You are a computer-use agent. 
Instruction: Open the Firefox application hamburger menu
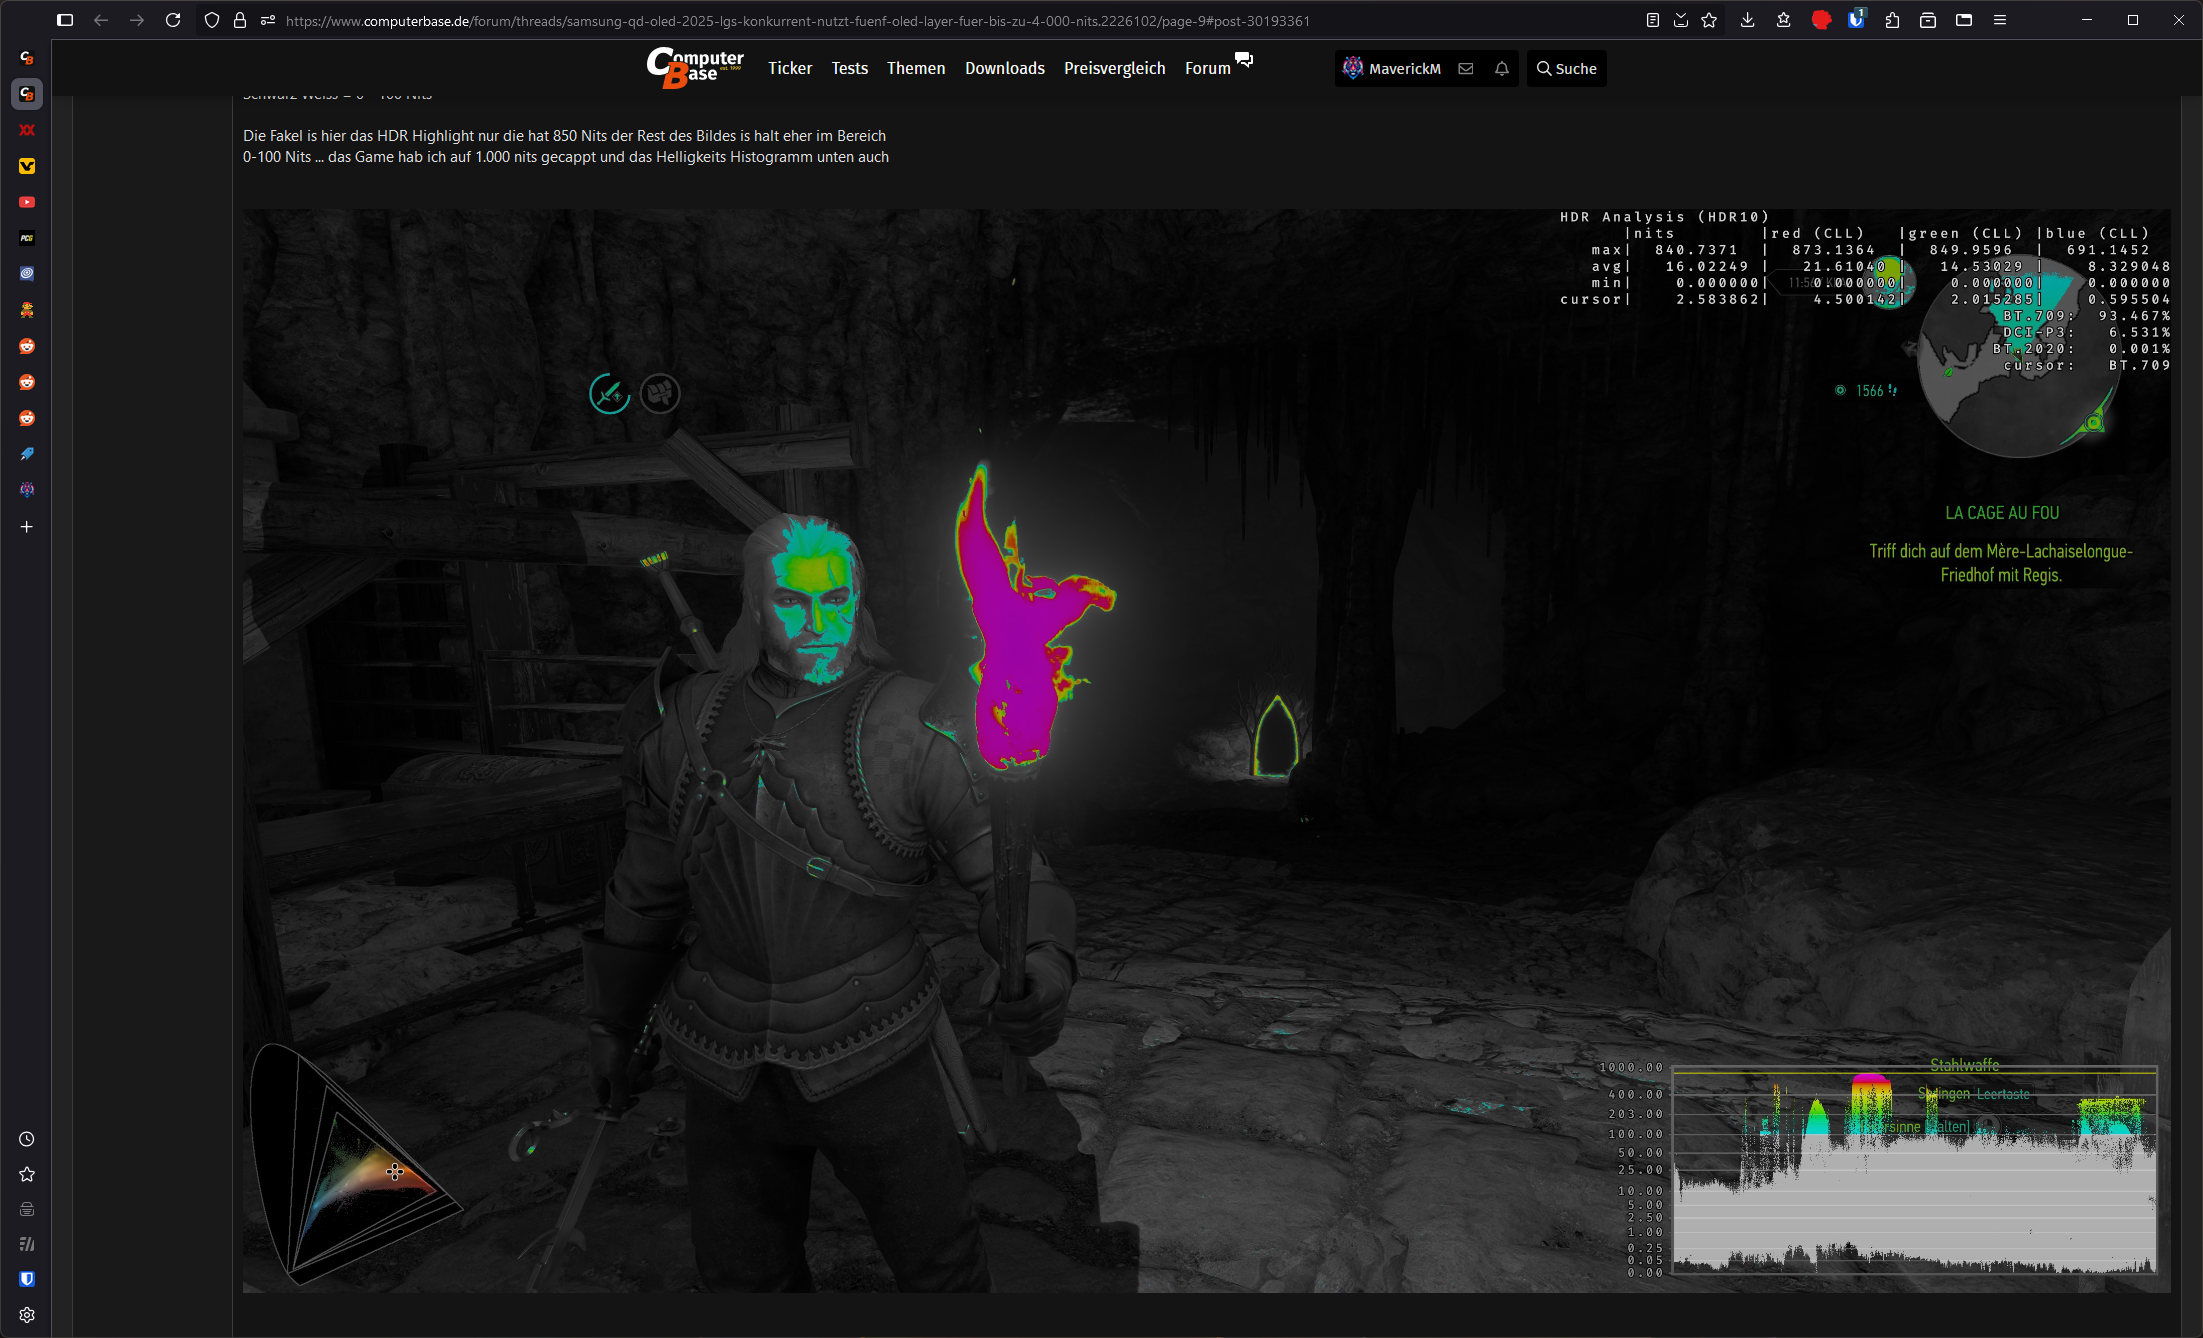click(x=2000, y=20)
